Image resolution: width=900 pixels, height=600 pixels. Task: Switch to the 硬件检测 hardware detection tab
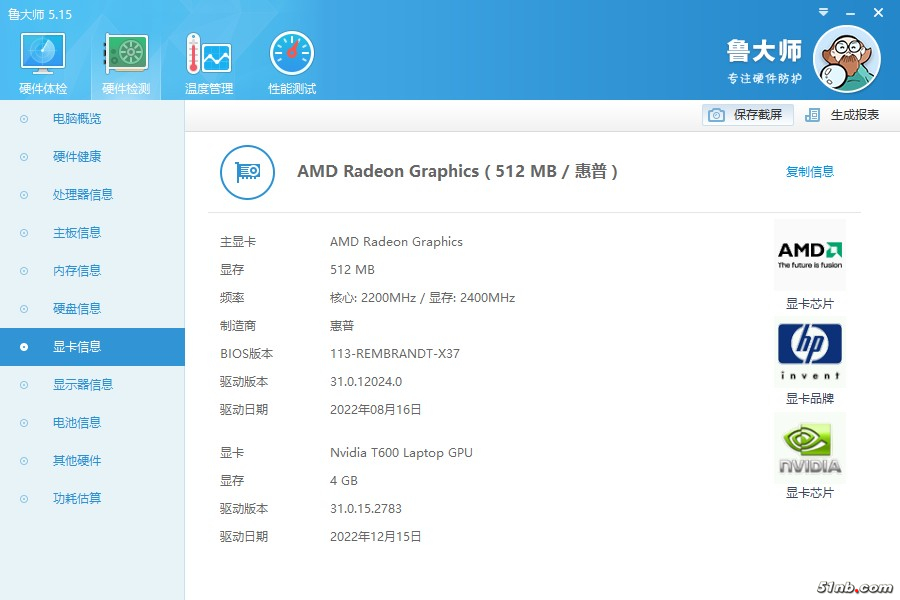[x=126, y=63]
